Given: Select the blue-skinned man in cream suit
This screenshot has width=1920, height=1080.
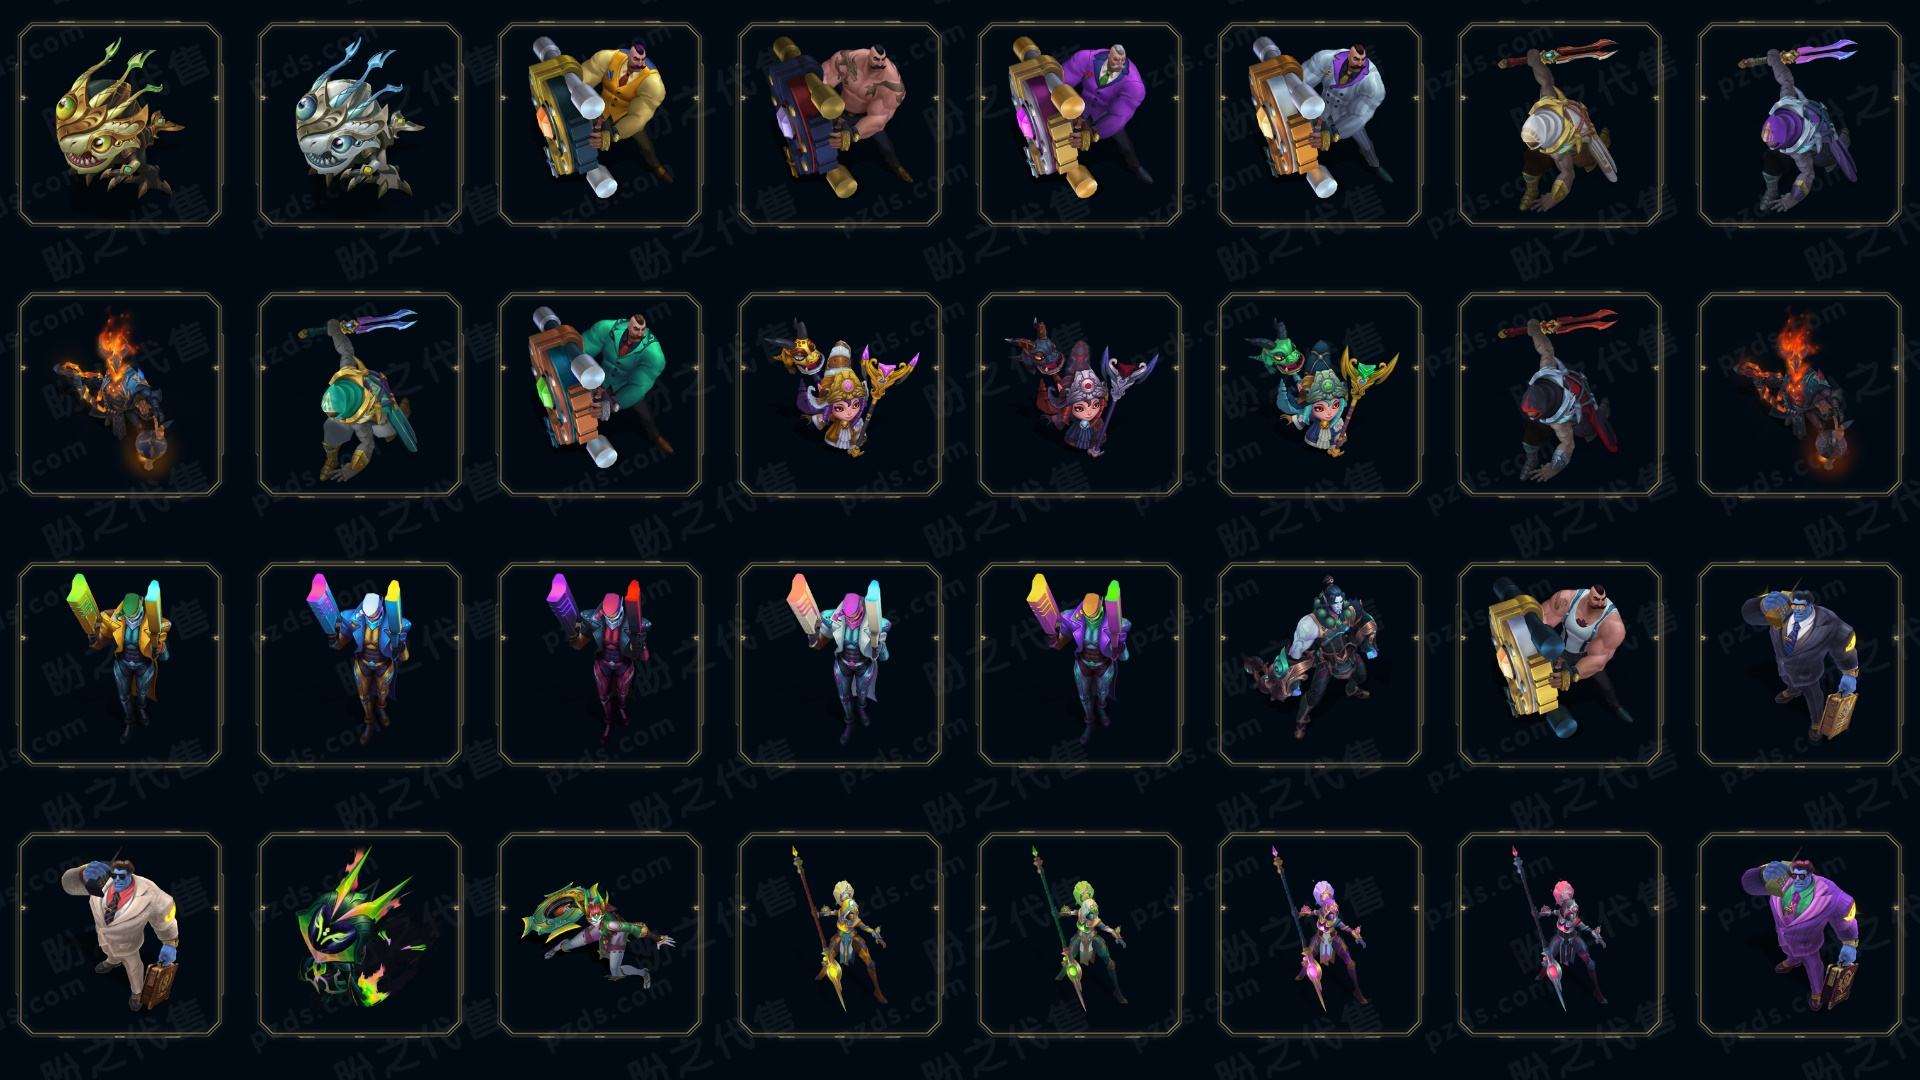Looking at the screenshot, I should tap(120, 934).
